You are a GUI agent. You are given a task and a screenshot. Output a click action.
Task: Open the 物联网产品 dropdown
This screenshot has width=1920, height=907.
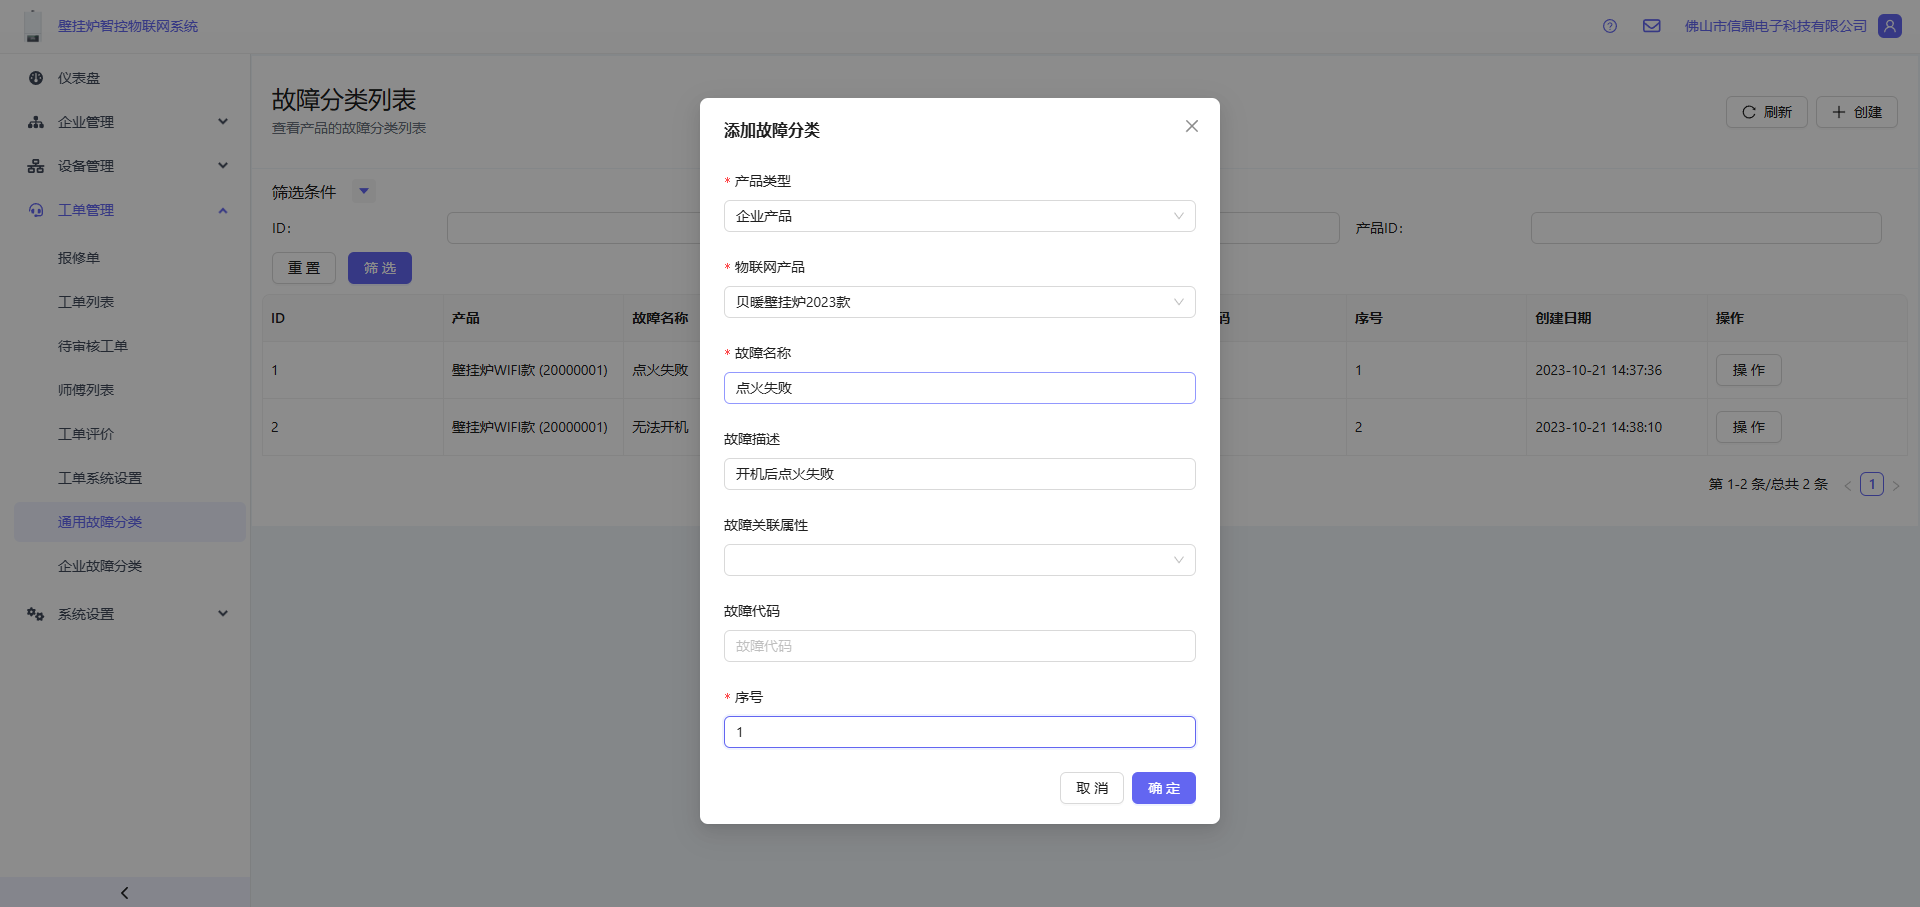click(959, 302)
